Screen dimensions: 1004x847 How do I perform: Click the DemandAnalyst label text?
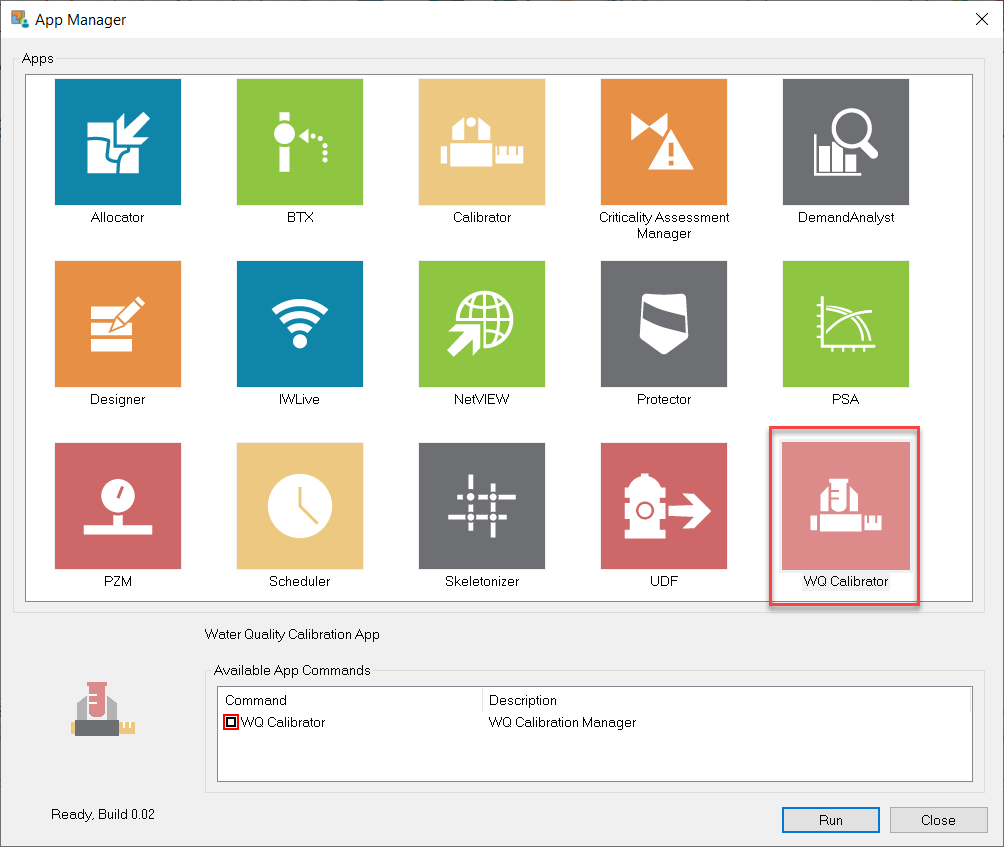tap(845, 218)
